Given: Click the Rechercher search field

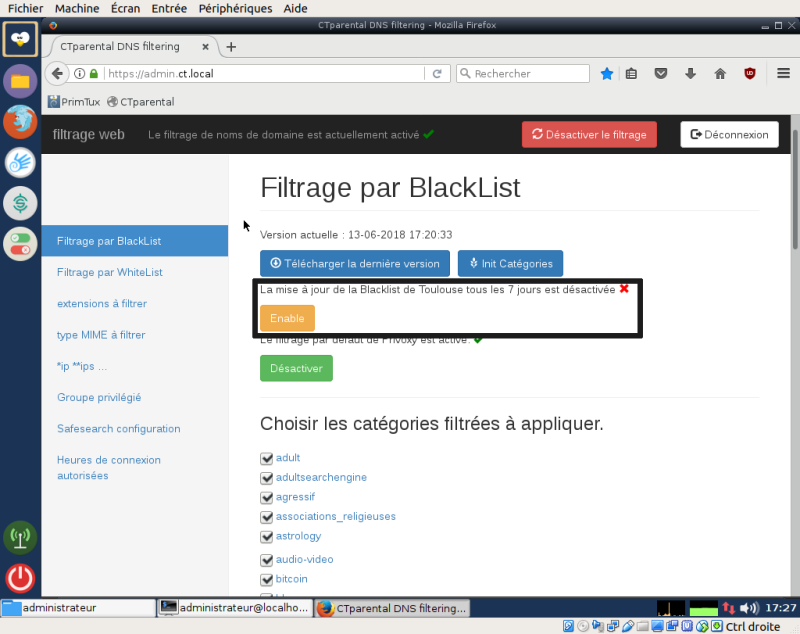Looking at the screenshot, I should click(523, 73).
